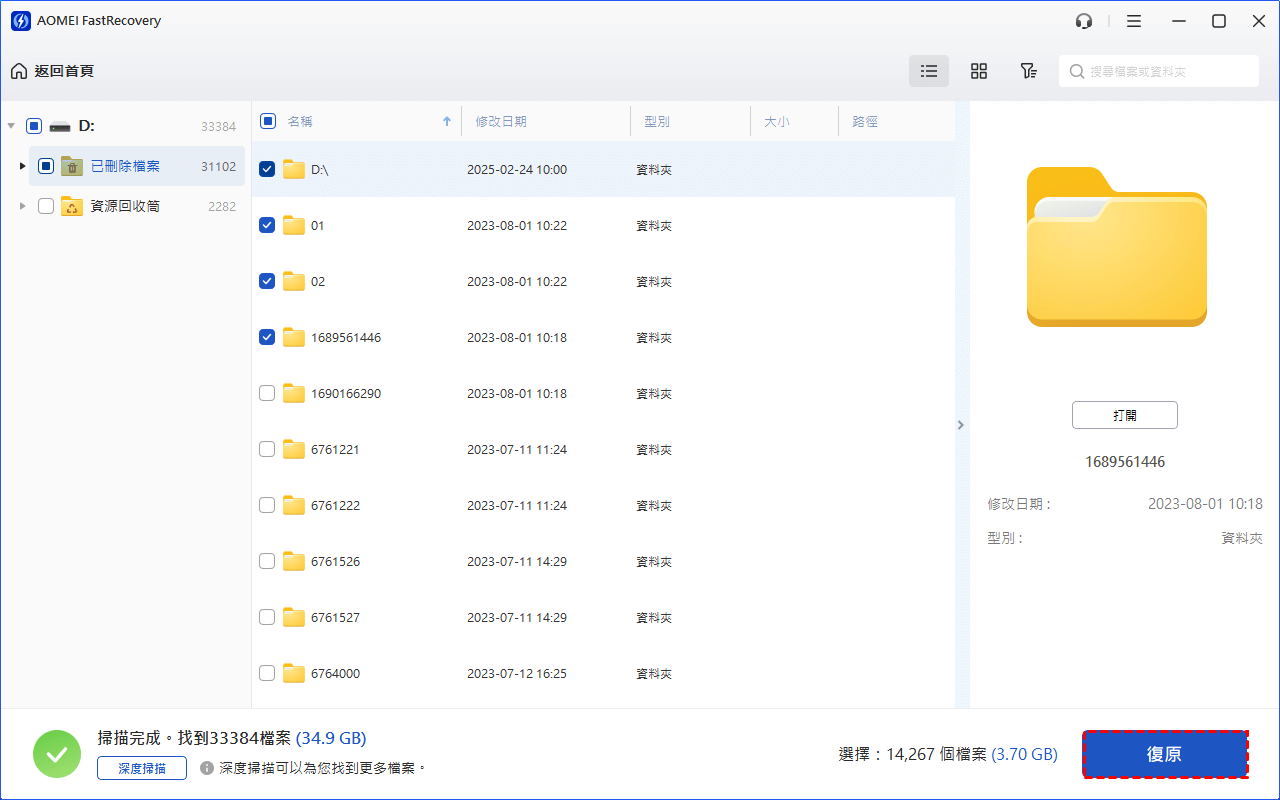Viewport: 1280px width, 800px height.
Task: Switch to grid thumbnail view icon
Action: click(x=979, y=71)
